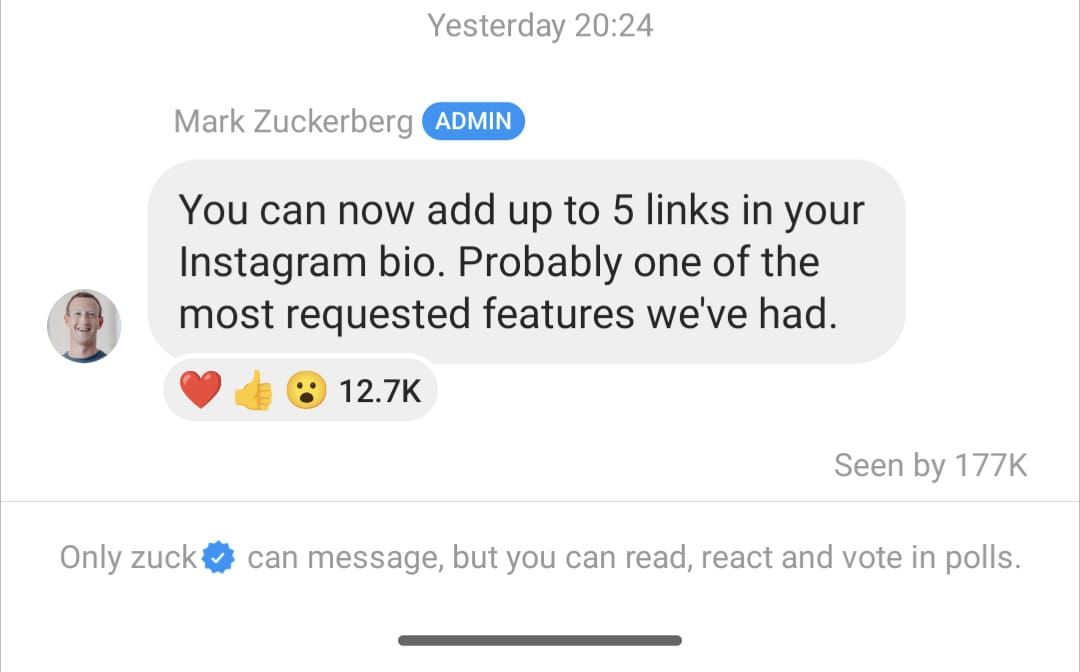View the Seen by 177K list
The height and width of the screenshot is (672, 1080).
930,465
